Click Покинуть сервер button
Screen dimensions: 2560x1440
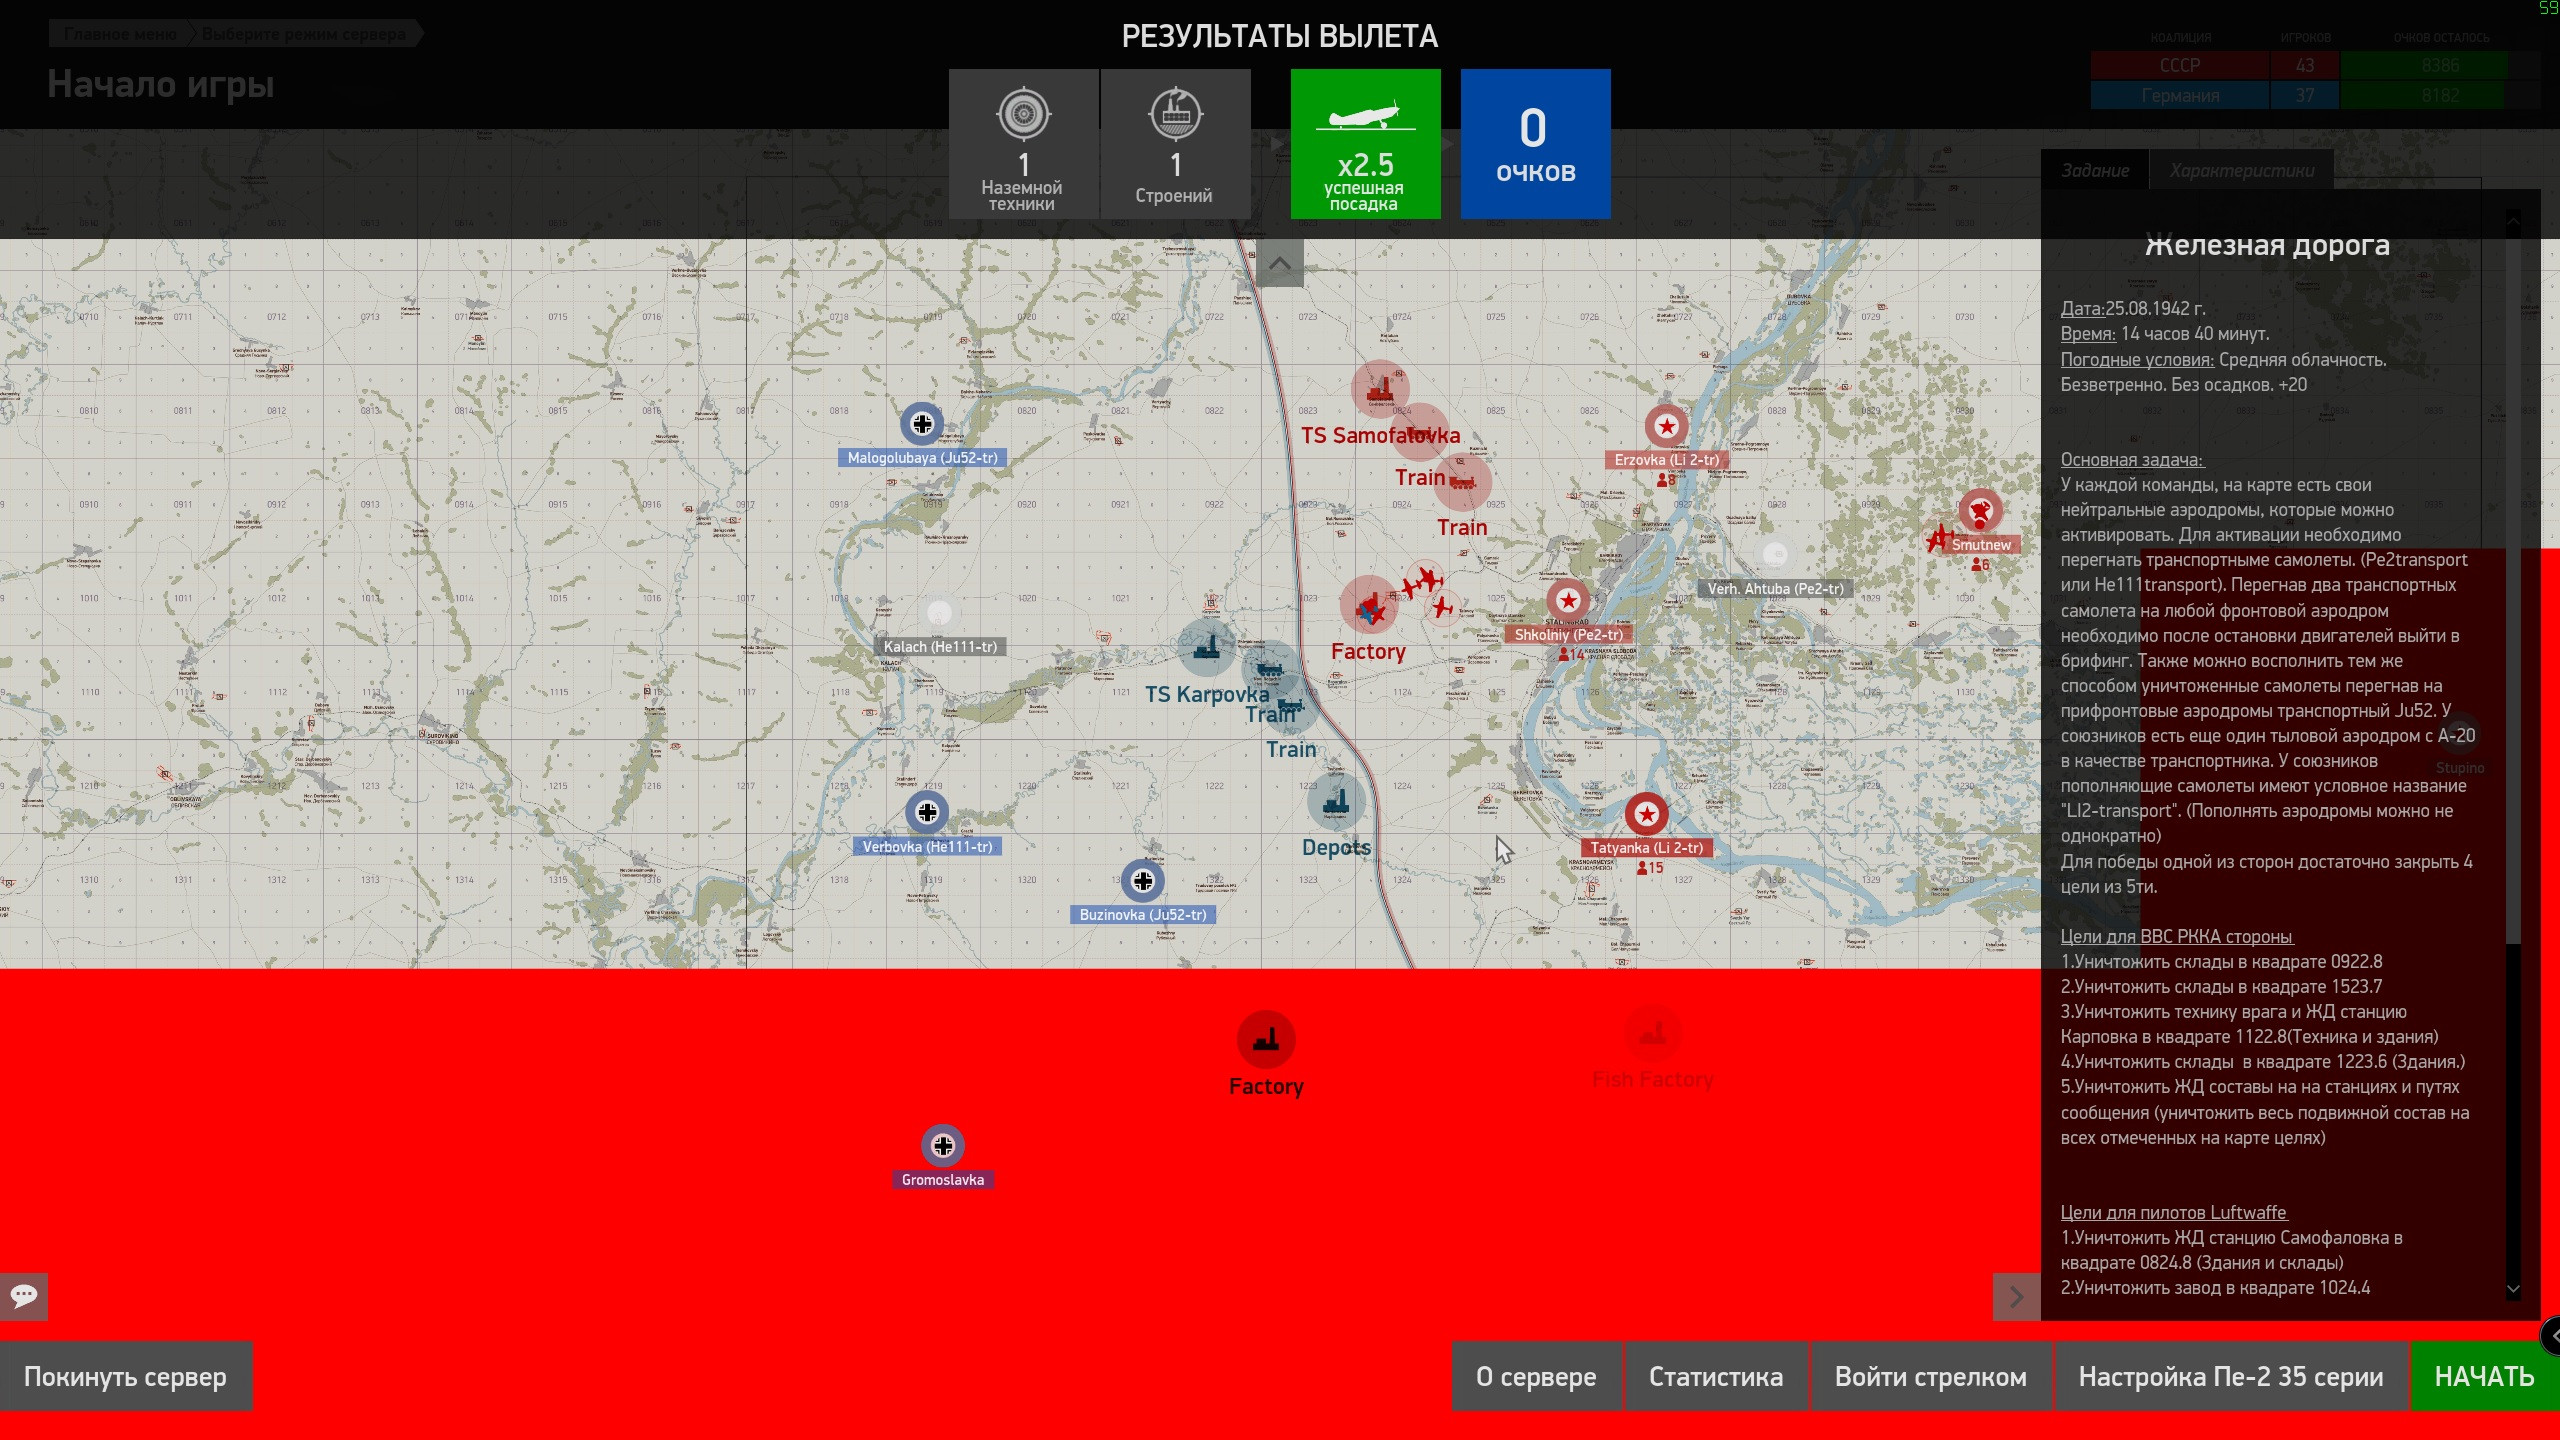point(126,1376)
